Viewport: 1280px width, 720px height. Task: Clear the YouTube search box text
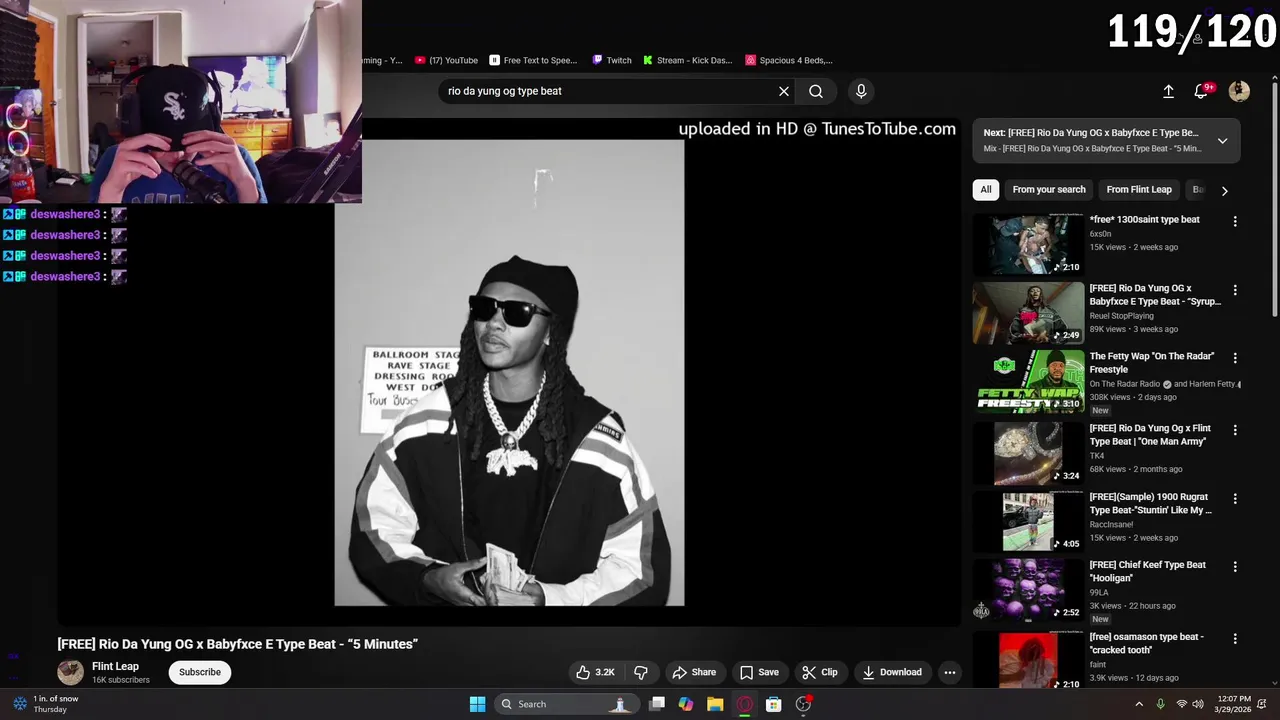(x=784, y=91)
